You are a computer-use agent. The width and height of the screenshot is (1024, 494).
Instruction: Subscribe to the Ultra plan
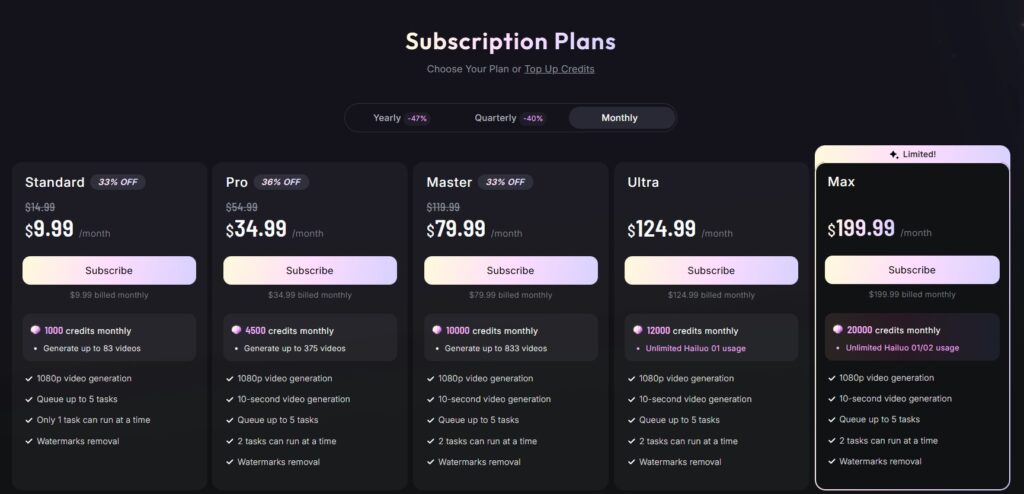(x=711, y=270)
